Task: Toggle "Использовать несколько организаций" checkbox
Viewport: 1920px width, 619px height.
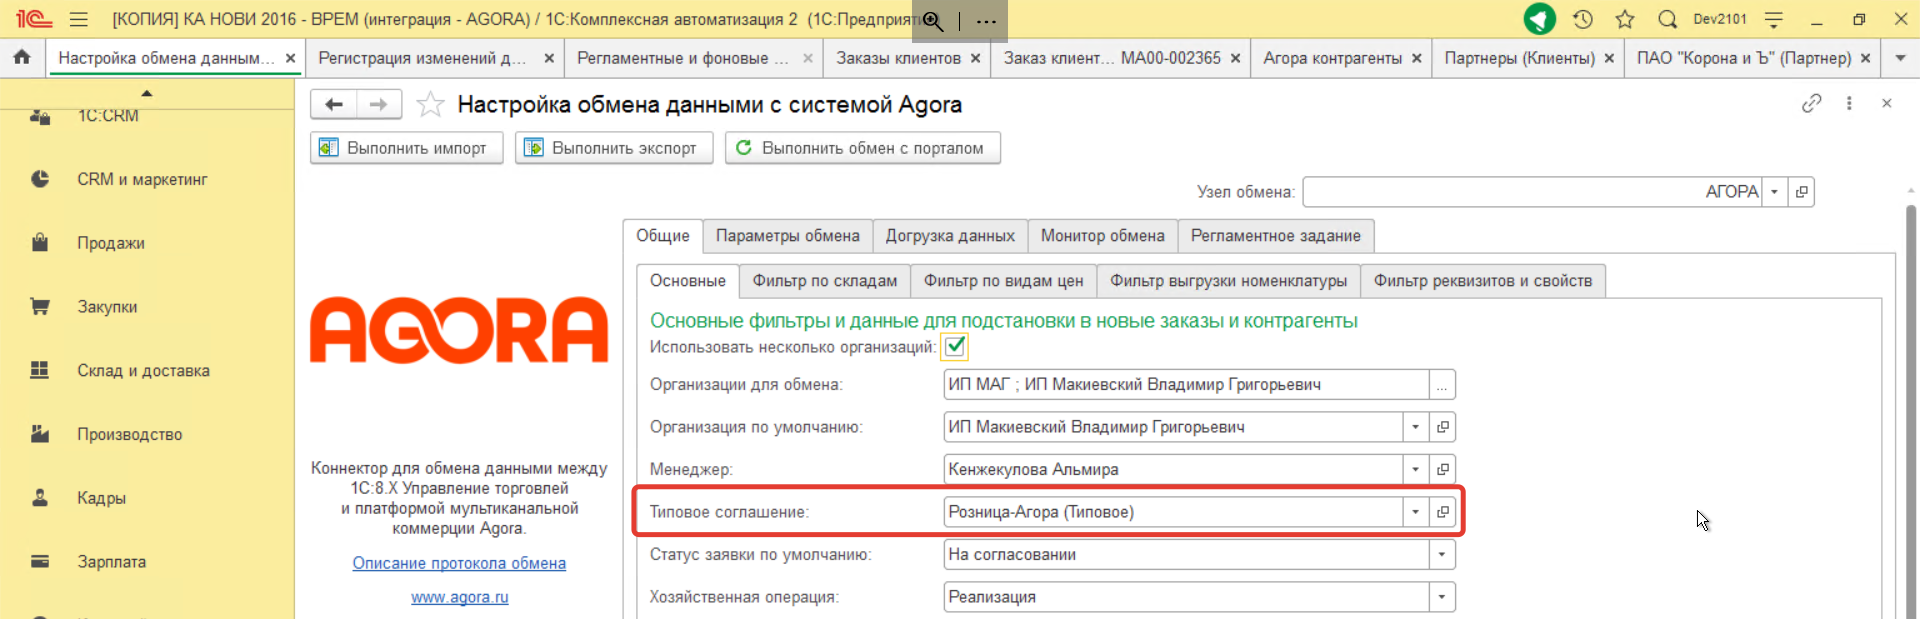Action: [x=955, y=347]
